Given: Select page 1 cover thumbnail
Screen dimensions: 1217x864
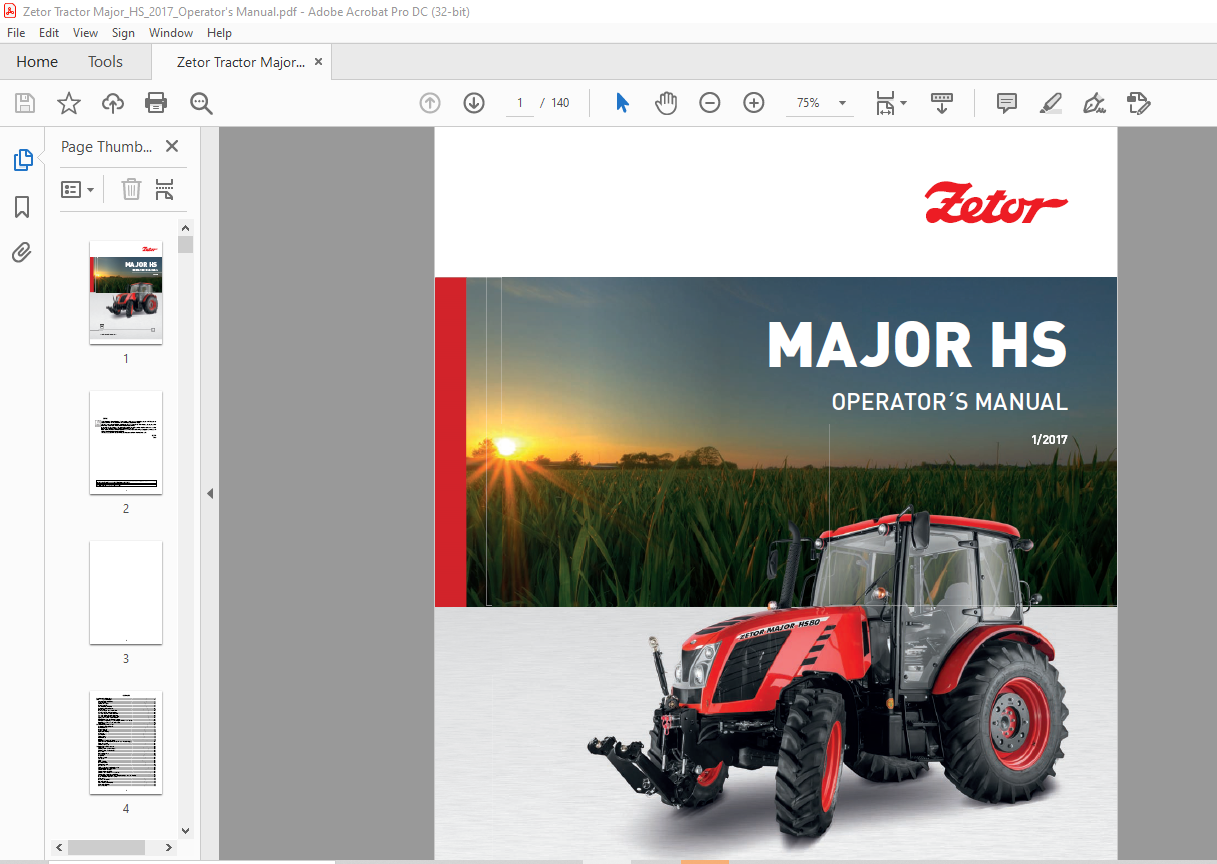Looking at the screenshot, I should (126, 292).
